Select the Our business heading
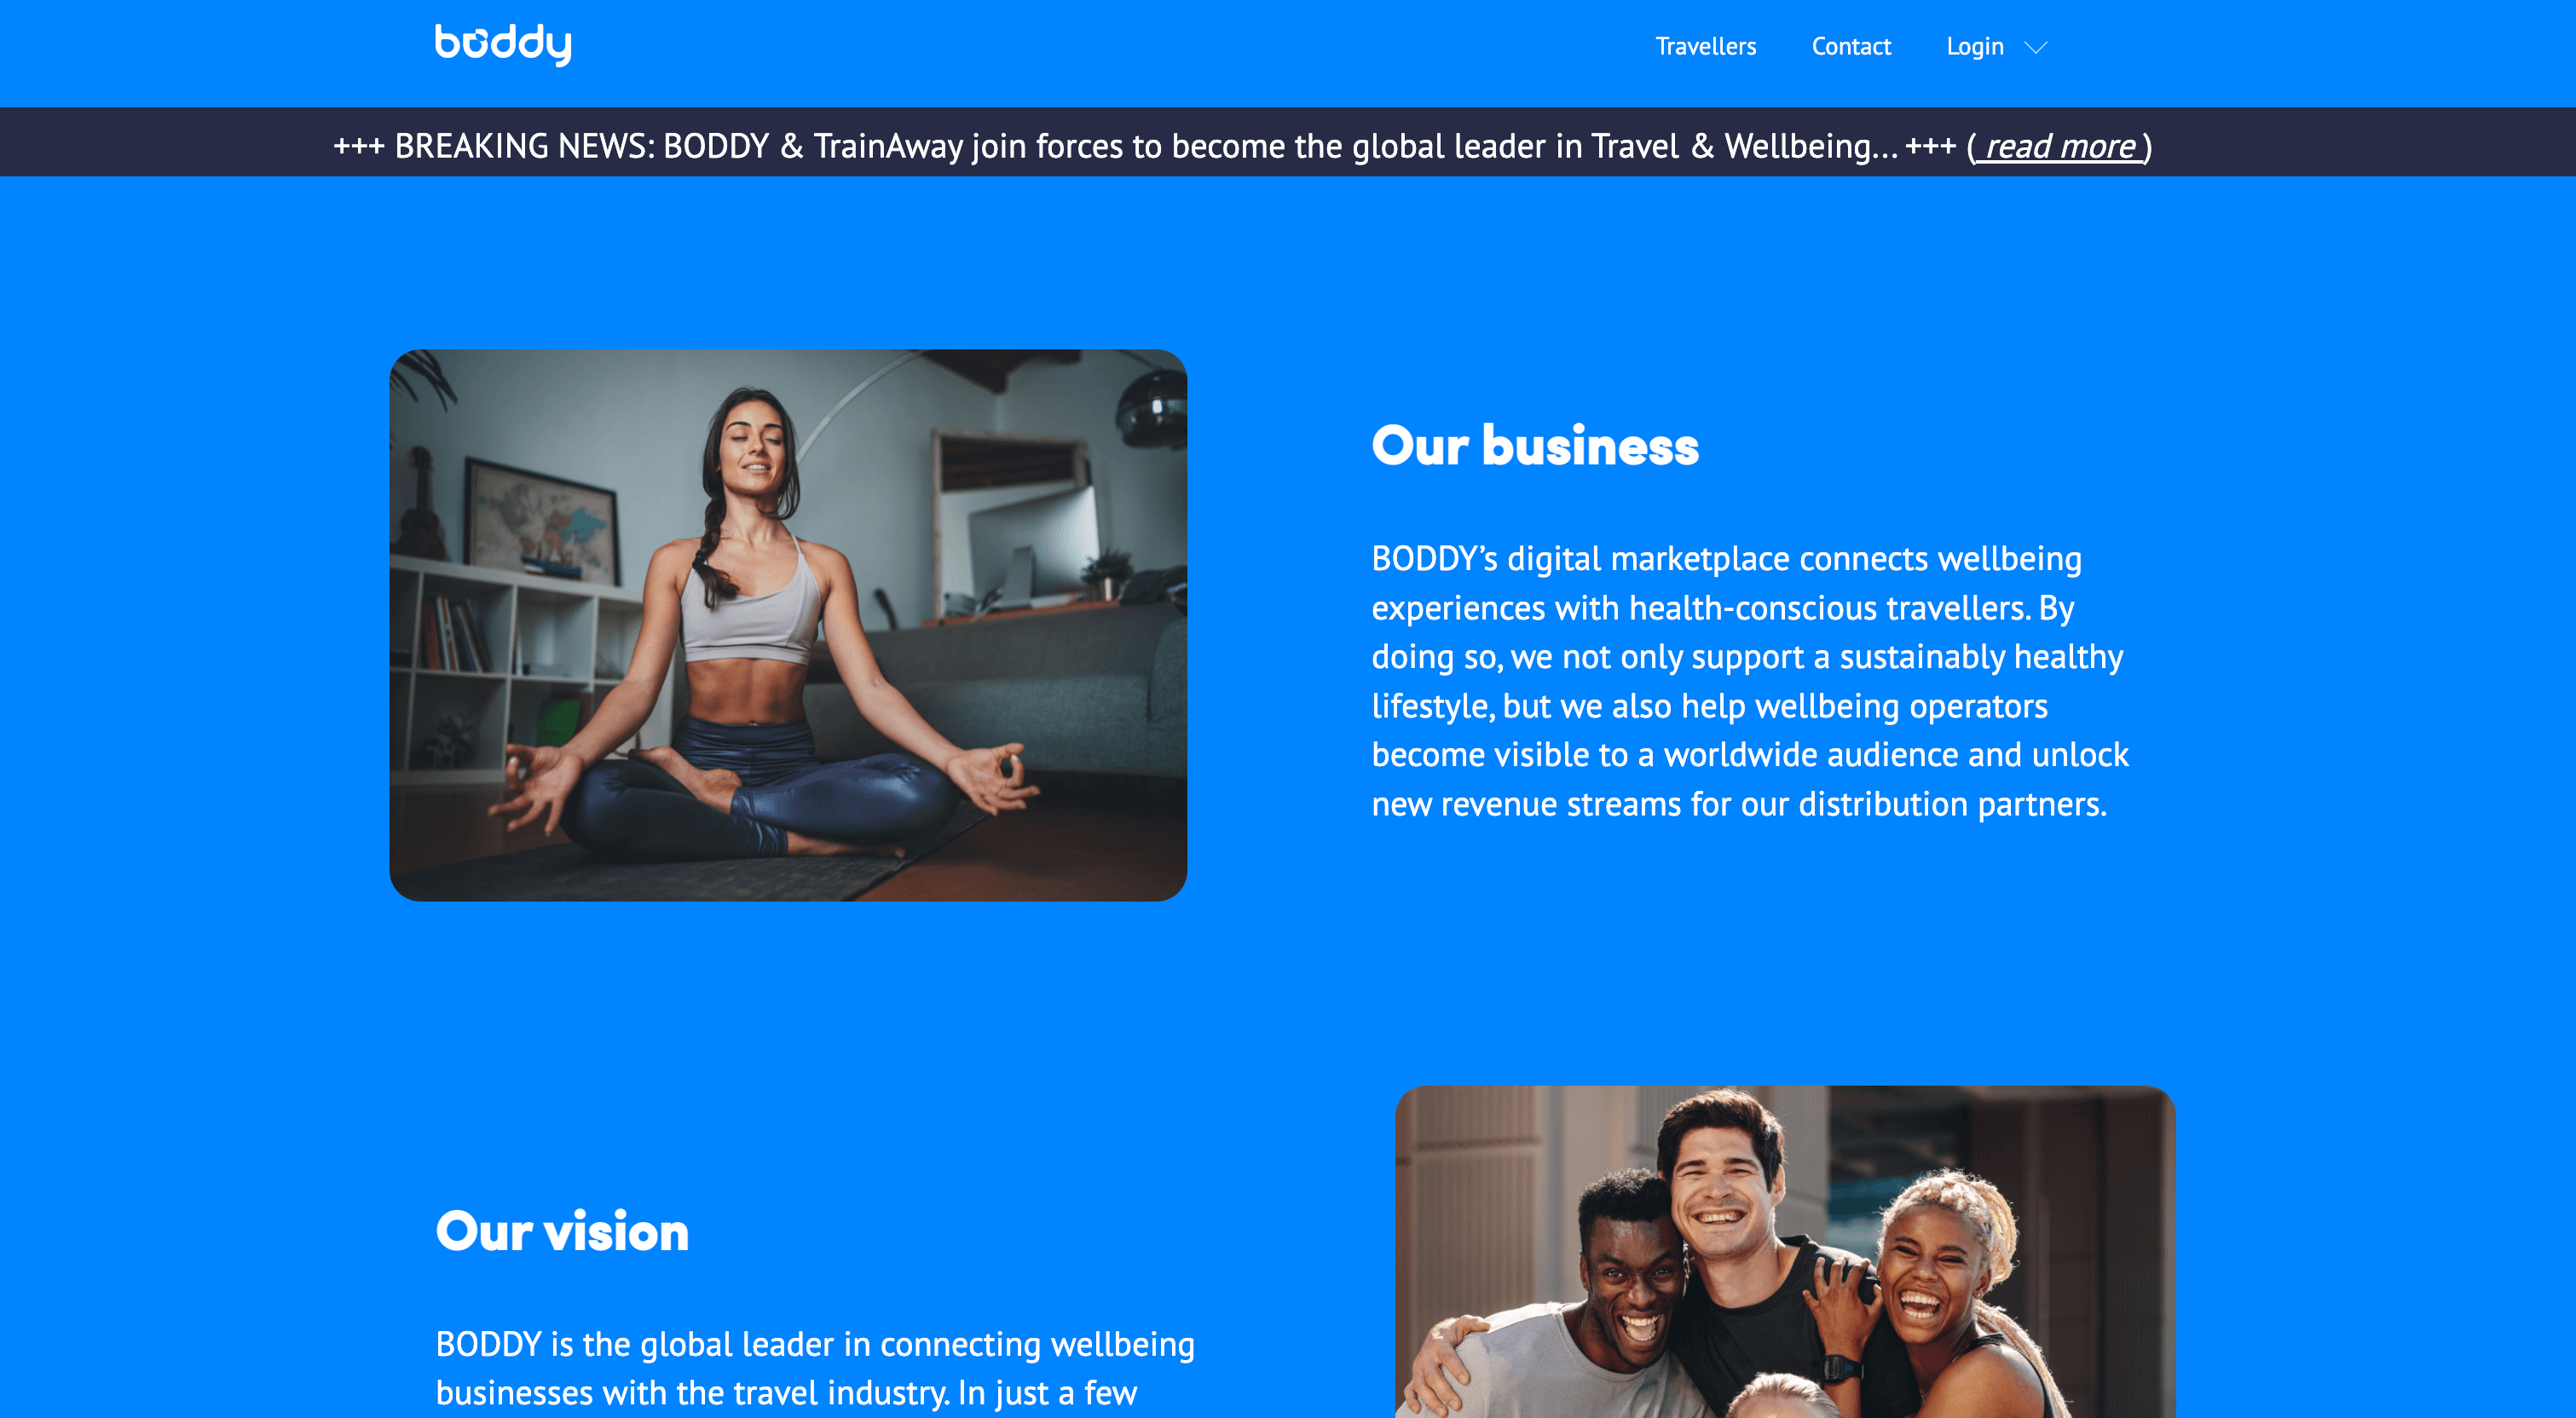This screenshot has width=2576, height=1418. (1534, 445)
